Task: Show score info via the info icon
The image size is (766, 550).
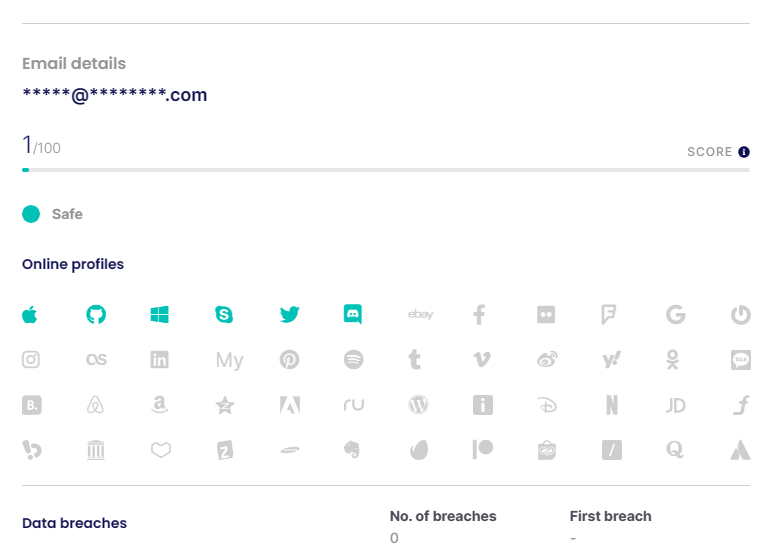Action: 744,152
